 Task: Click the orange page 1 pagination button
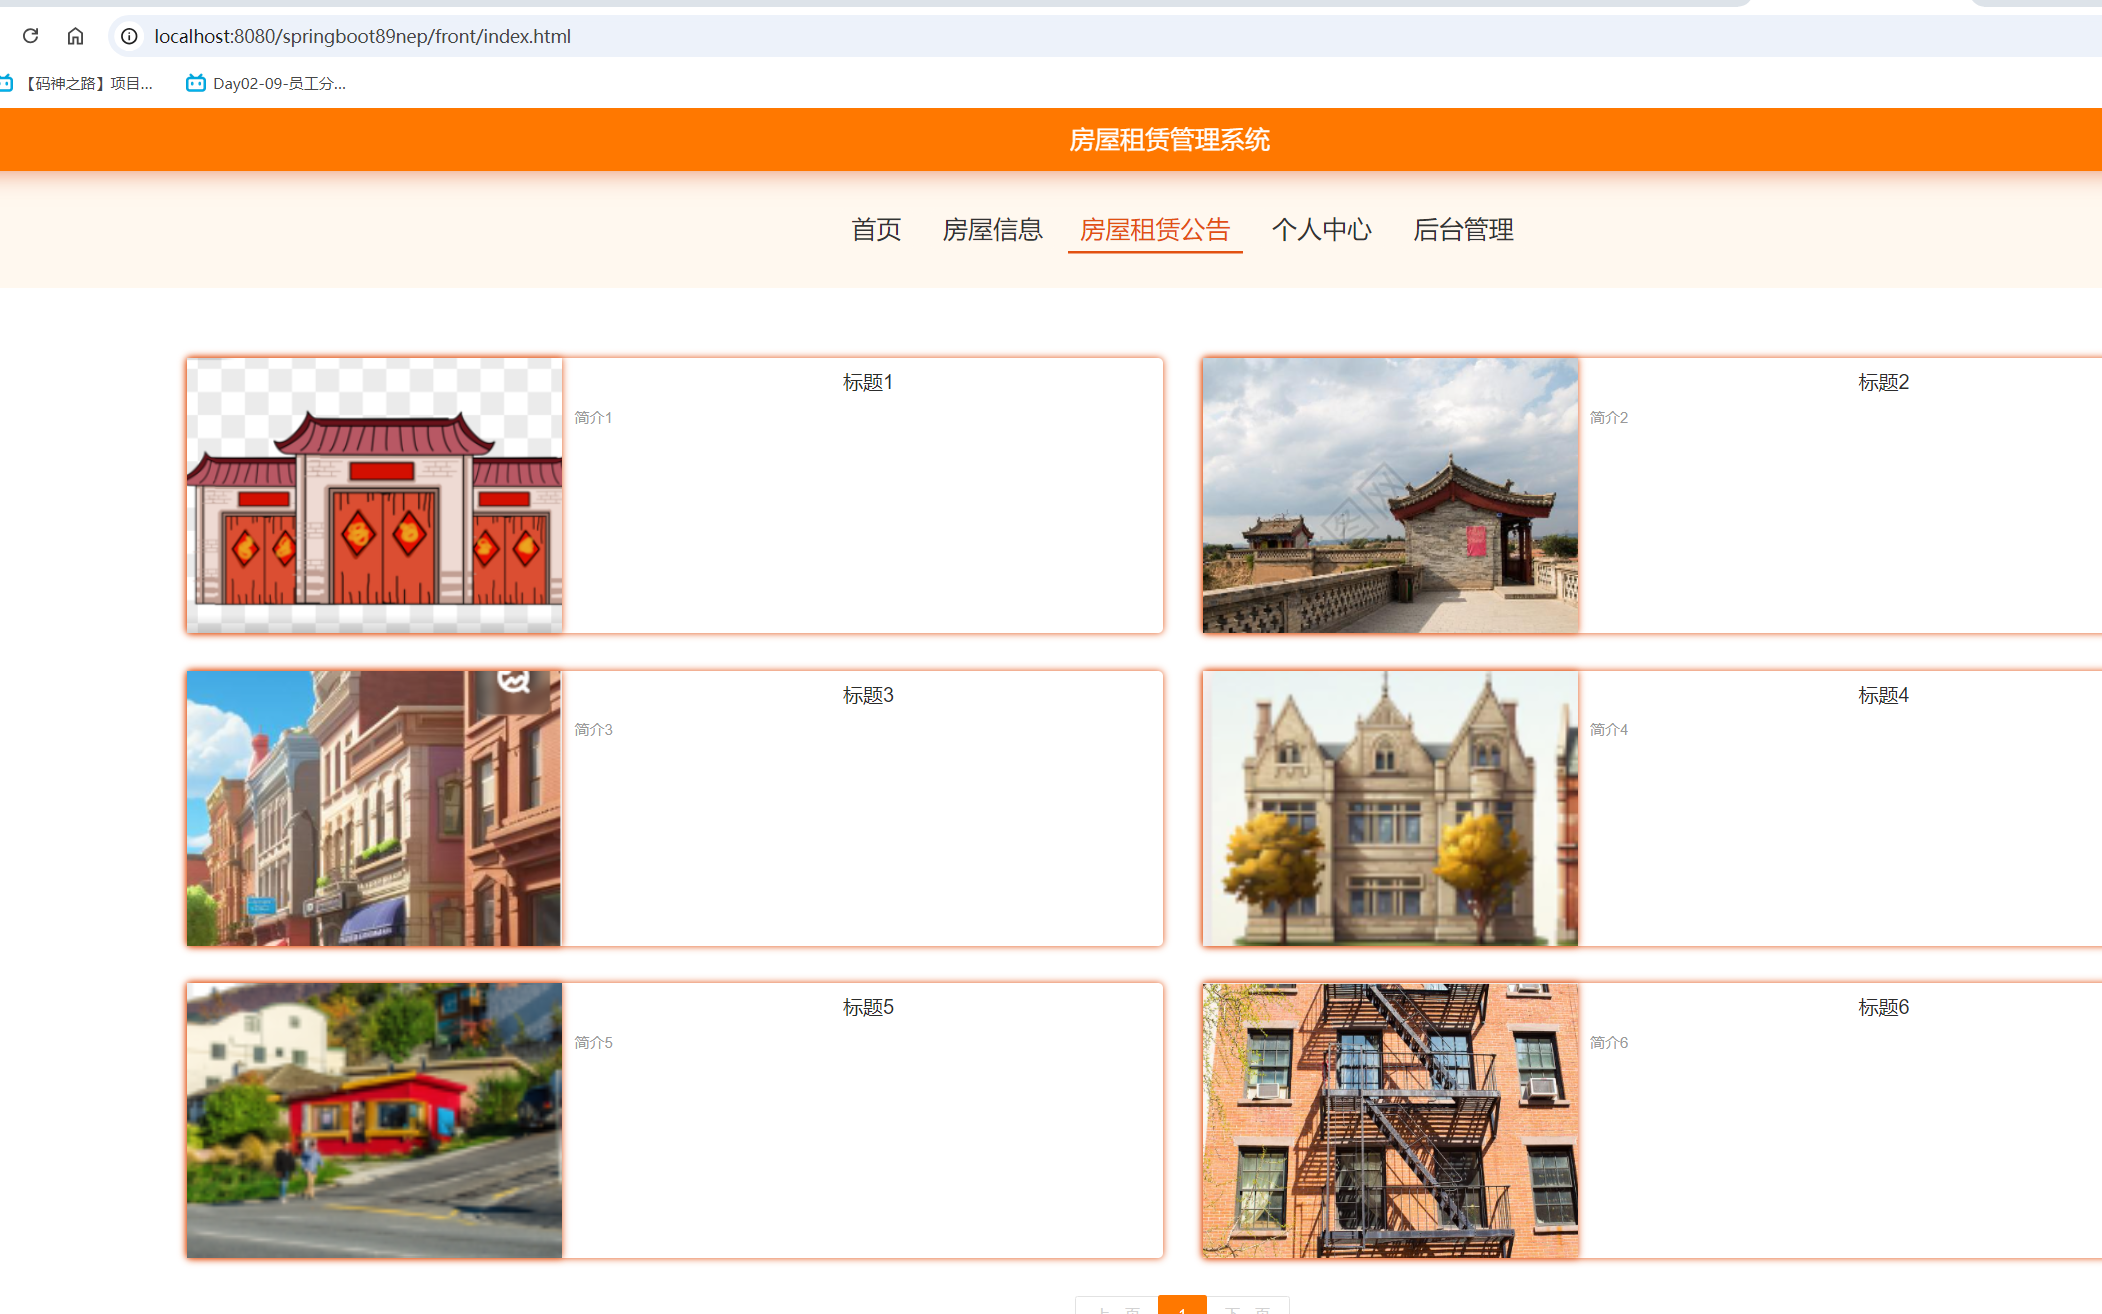click(x=1182, y=1306)
